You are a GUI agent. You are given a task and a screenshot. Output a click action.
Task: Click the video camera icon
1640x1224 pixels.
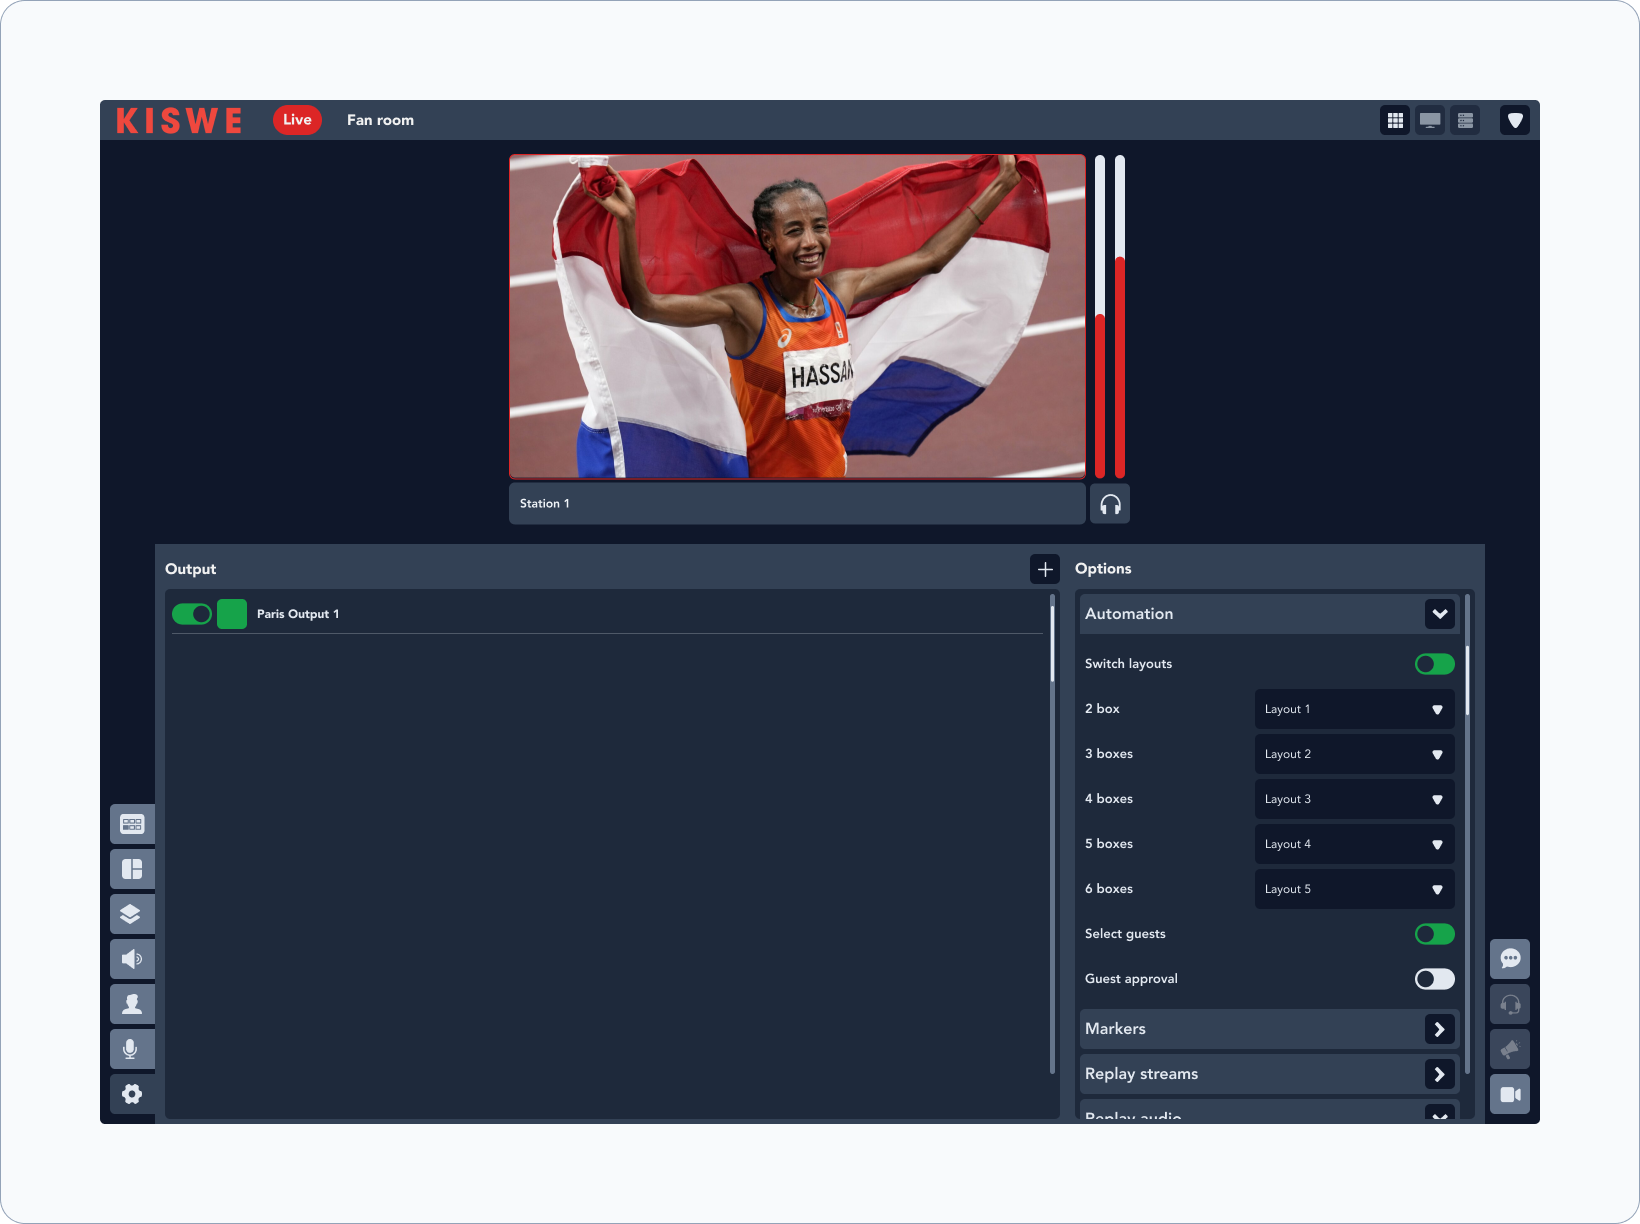[1510, 1094]
